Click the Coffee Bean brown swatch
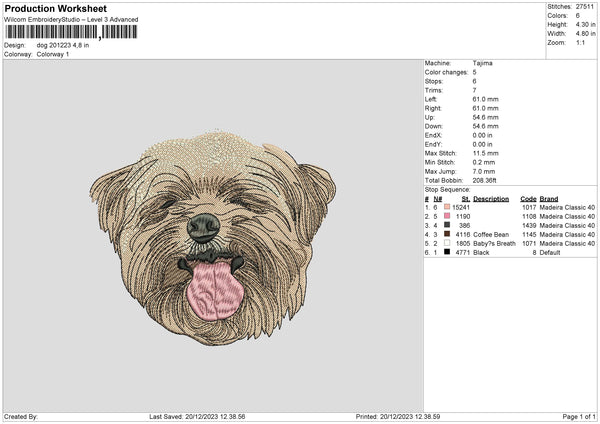This screenshot has height=424, width=600. [447, 234]
